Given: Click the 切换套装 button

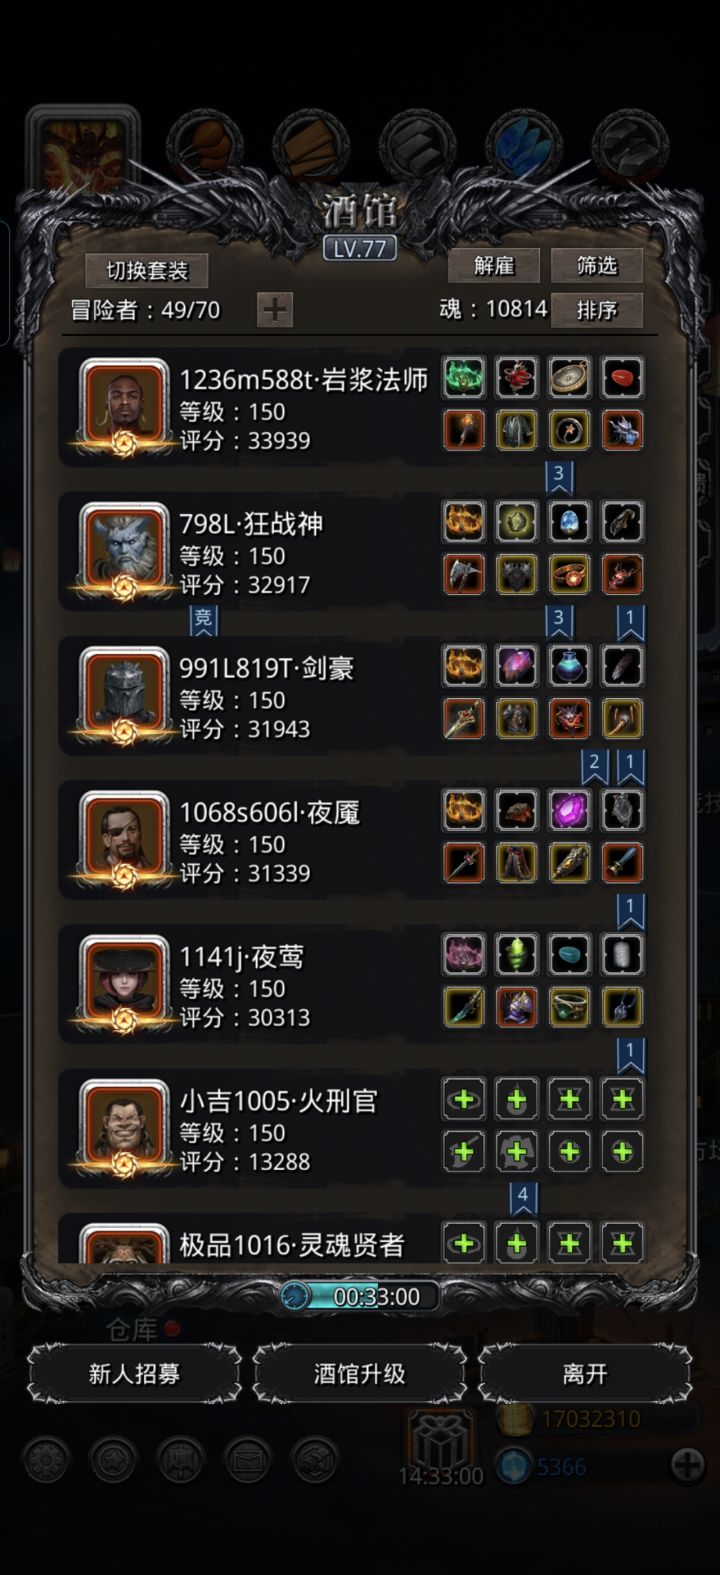Looking at the screenshot, I should tap(147, 271).
